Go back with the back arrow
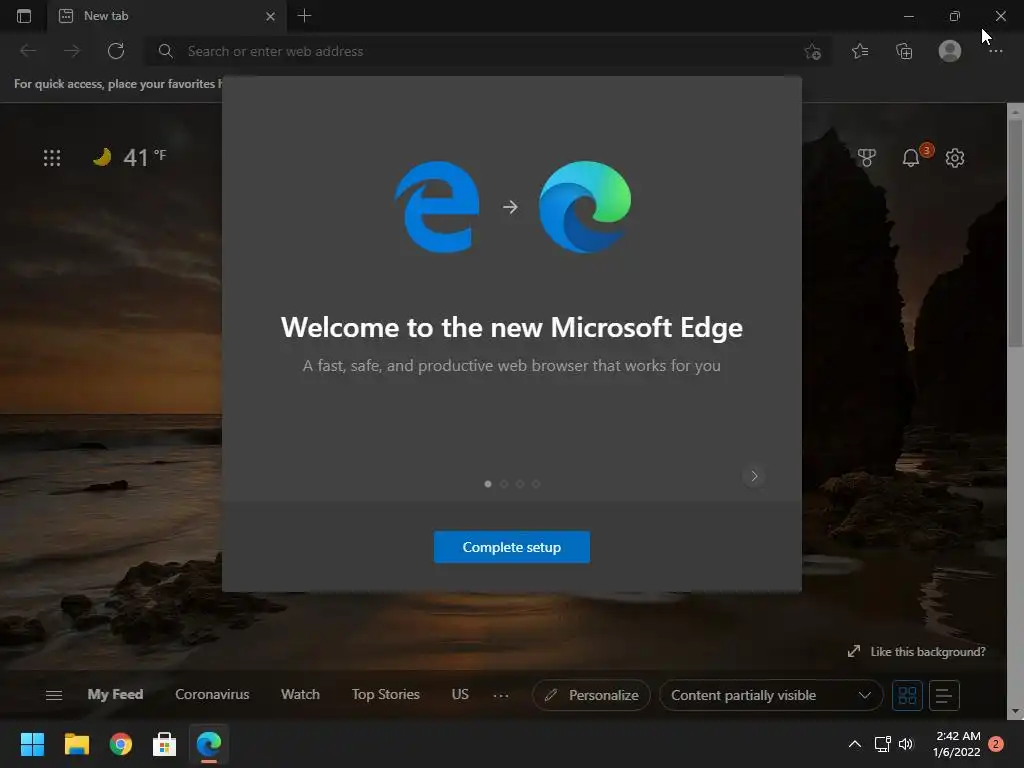This screenshot has width=1024, height=768. click(28, 51)
